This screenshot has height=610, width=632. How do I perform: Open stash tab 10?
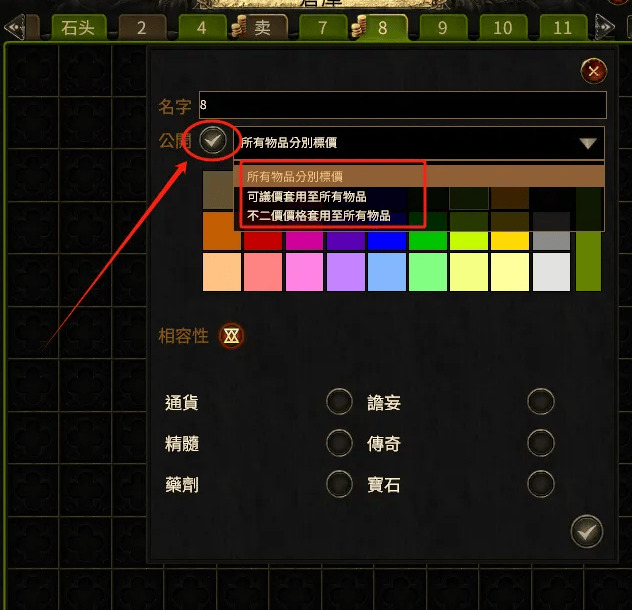coord(503,27)
